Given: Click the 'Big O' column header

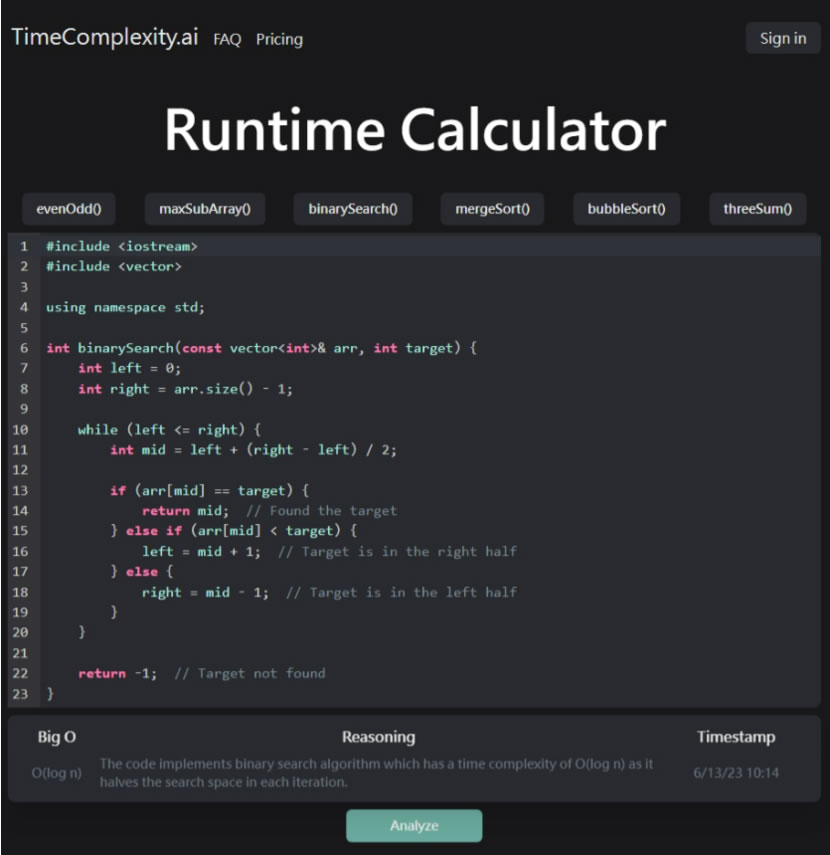Looking at the screenshot, I should 57,737.
